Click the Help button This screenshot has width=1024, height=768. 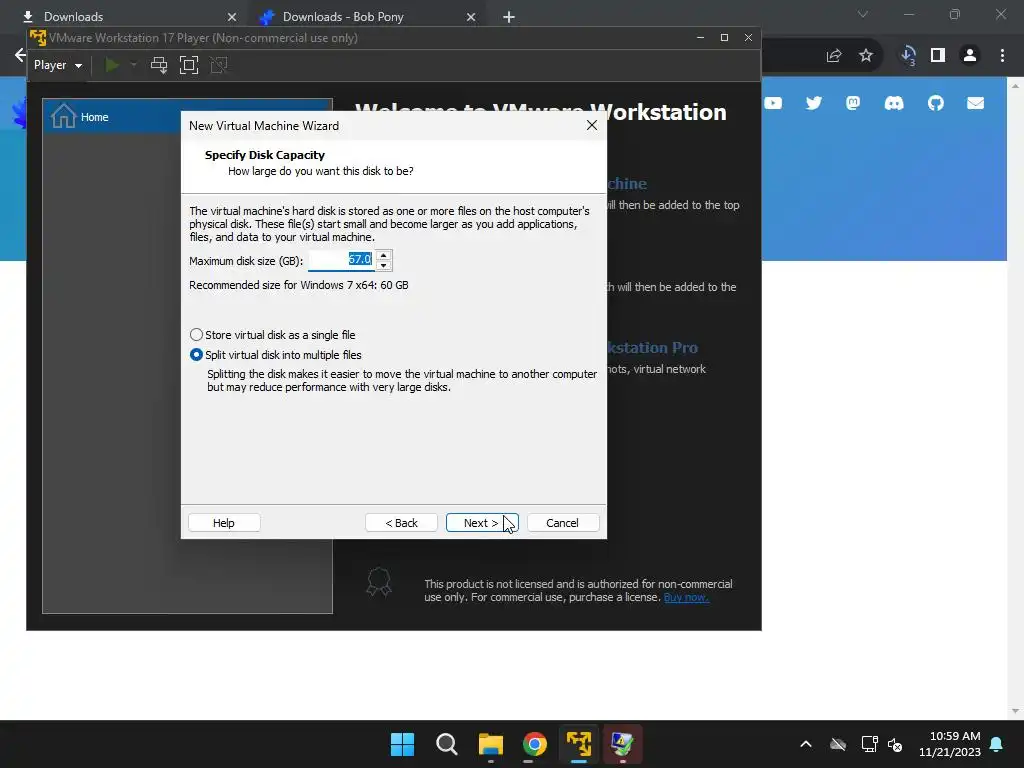pyautogui.click(x=224, y=522)
